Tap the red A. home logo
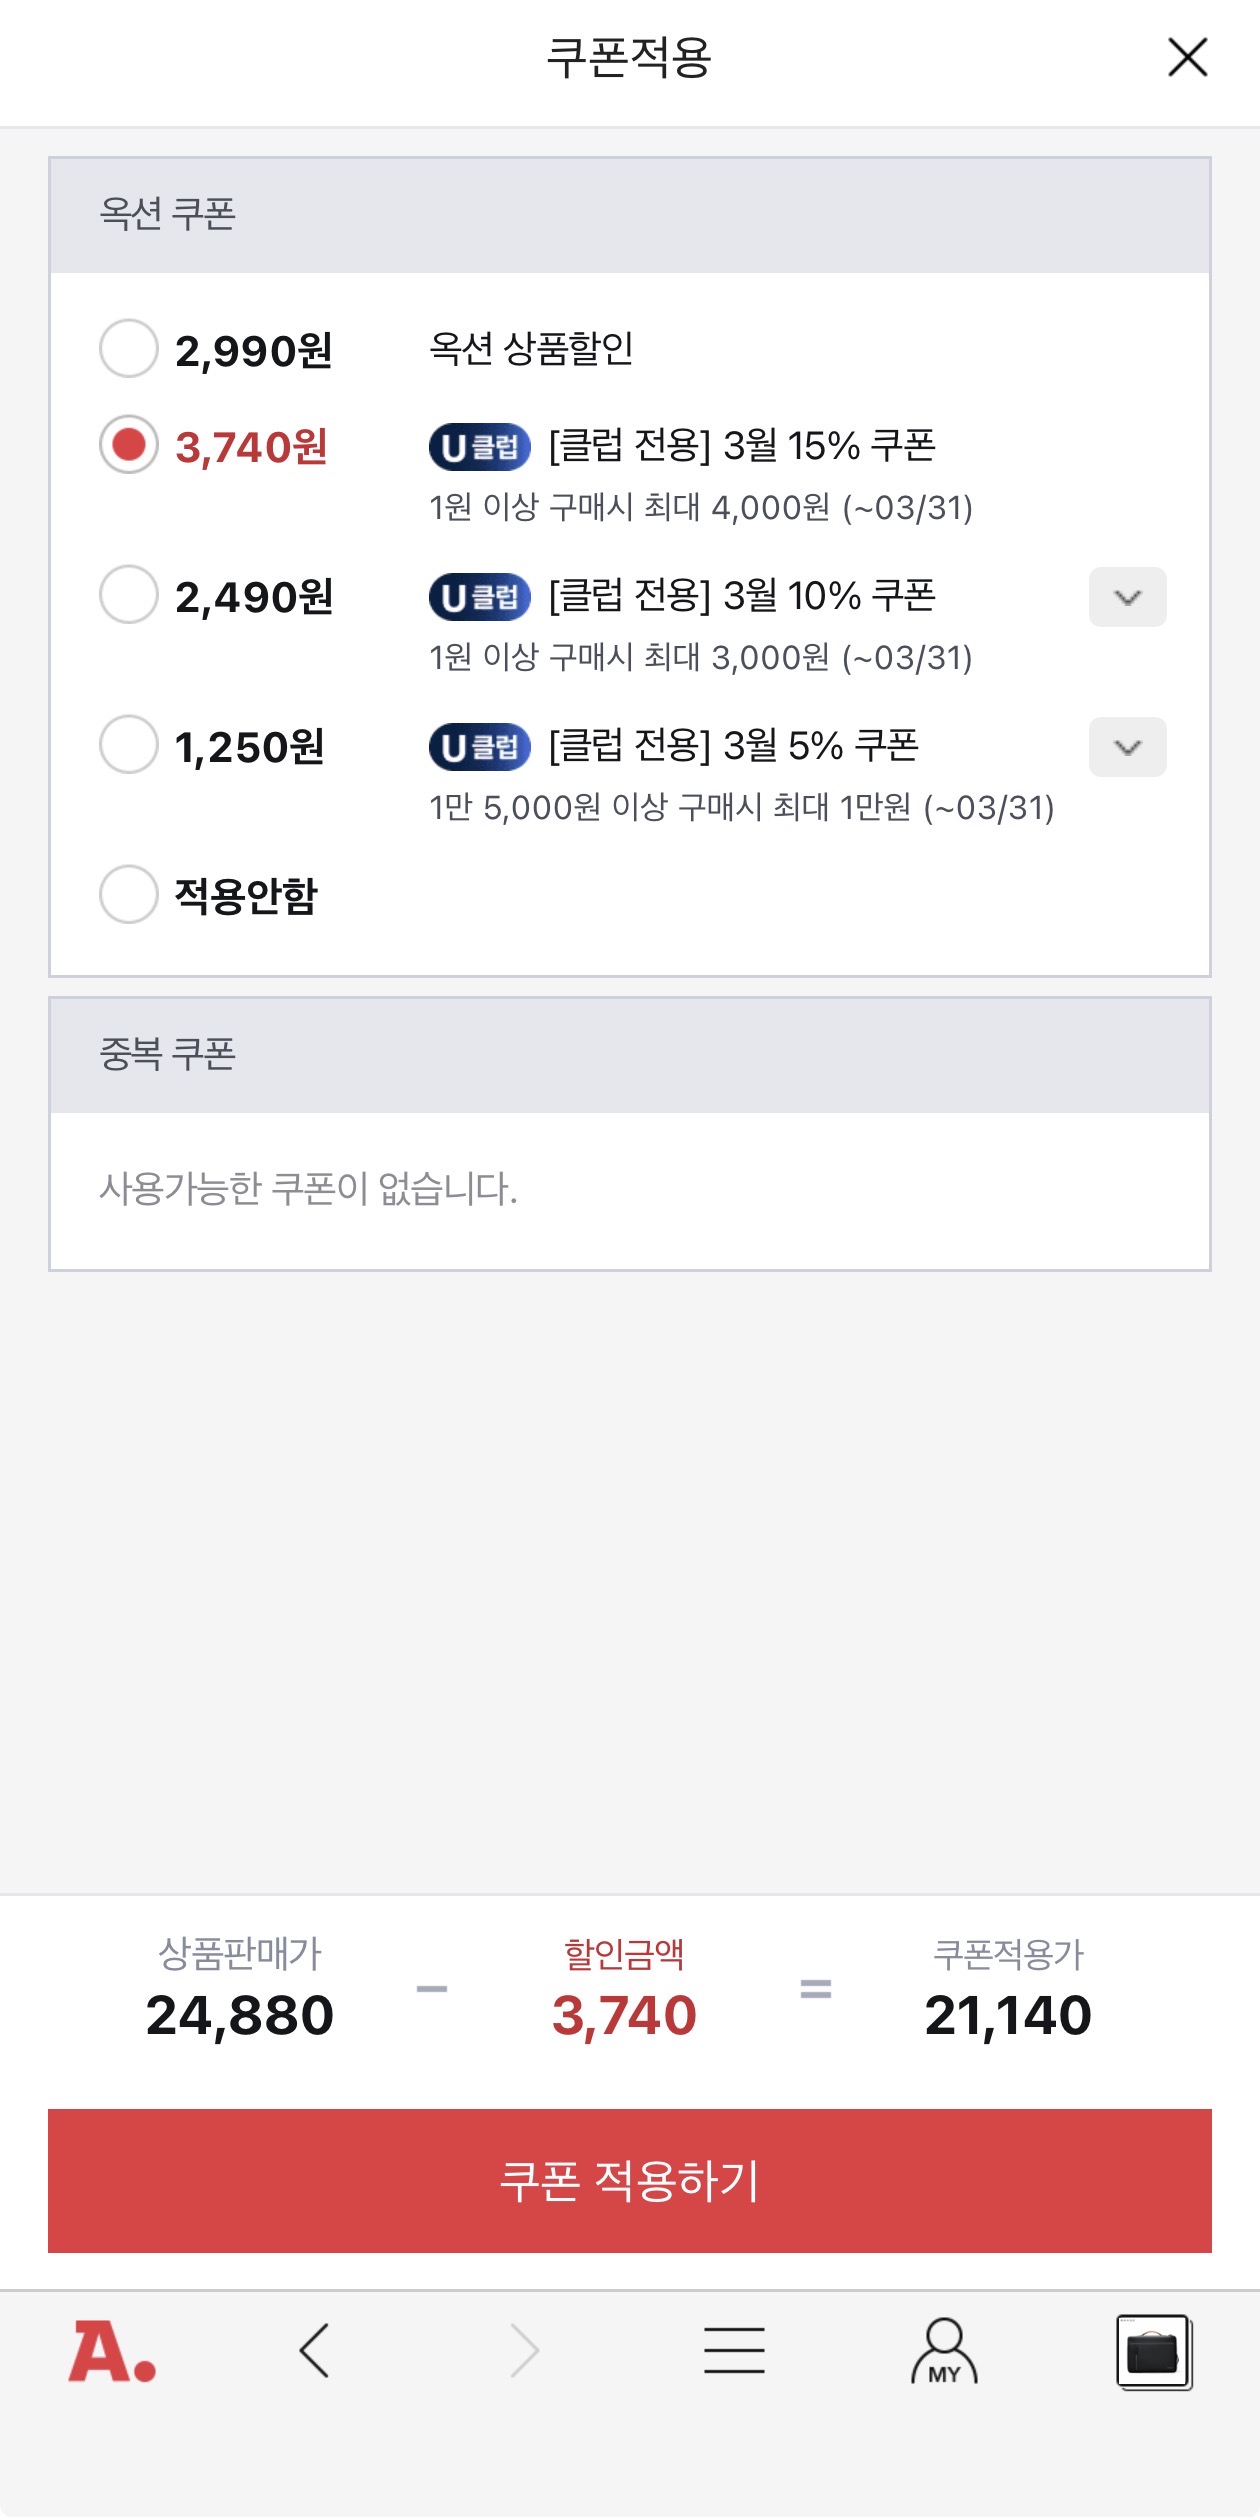This screenshot has height=2517, width=1260. (112, 2351)
